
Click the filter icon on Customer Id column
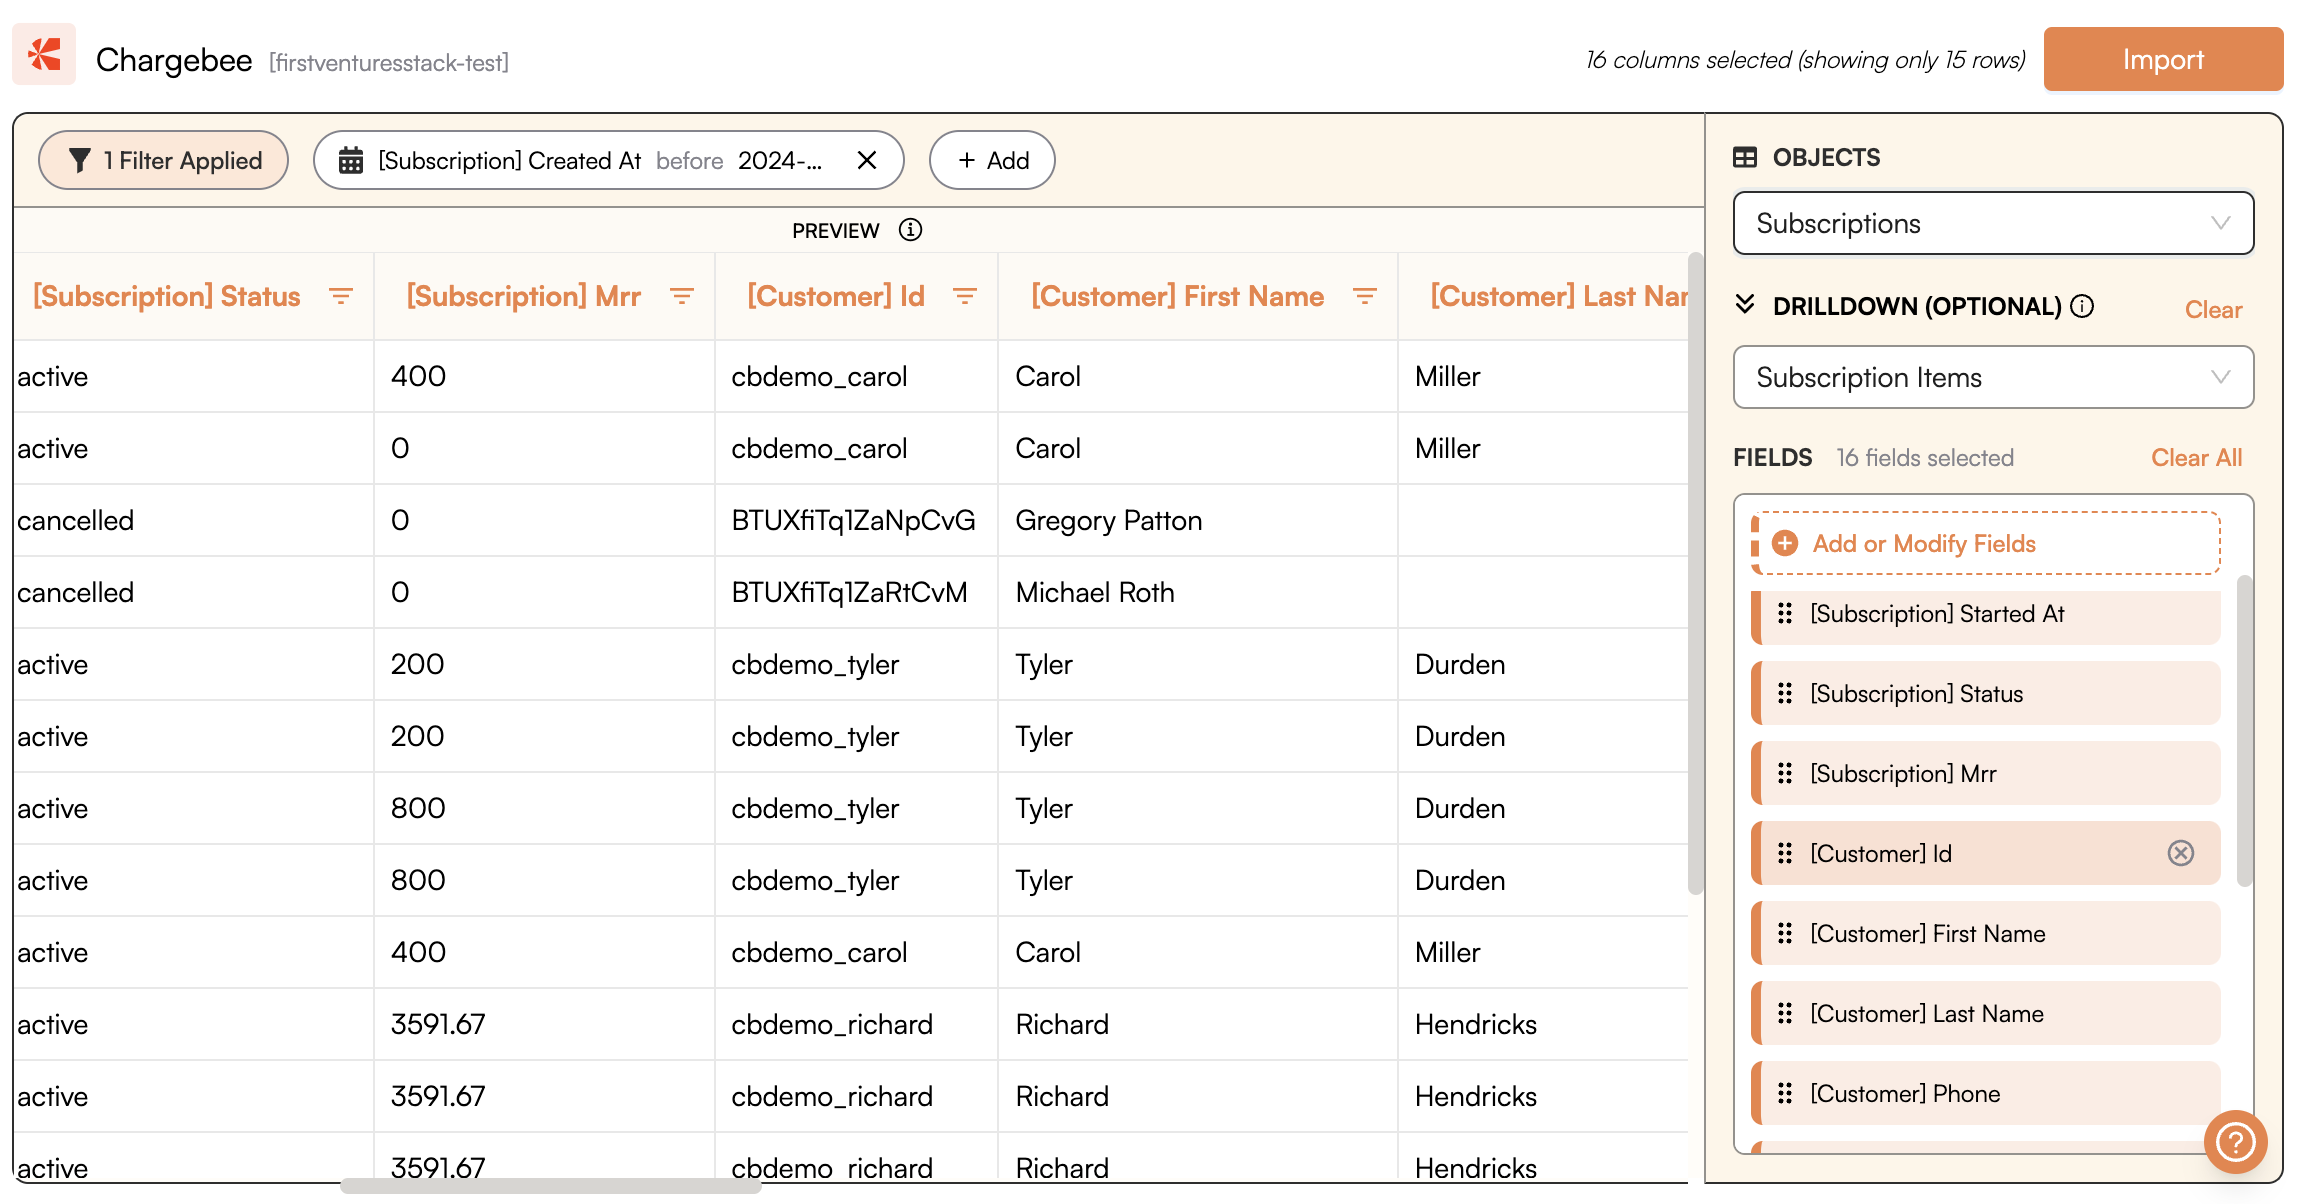pos(965,296)
